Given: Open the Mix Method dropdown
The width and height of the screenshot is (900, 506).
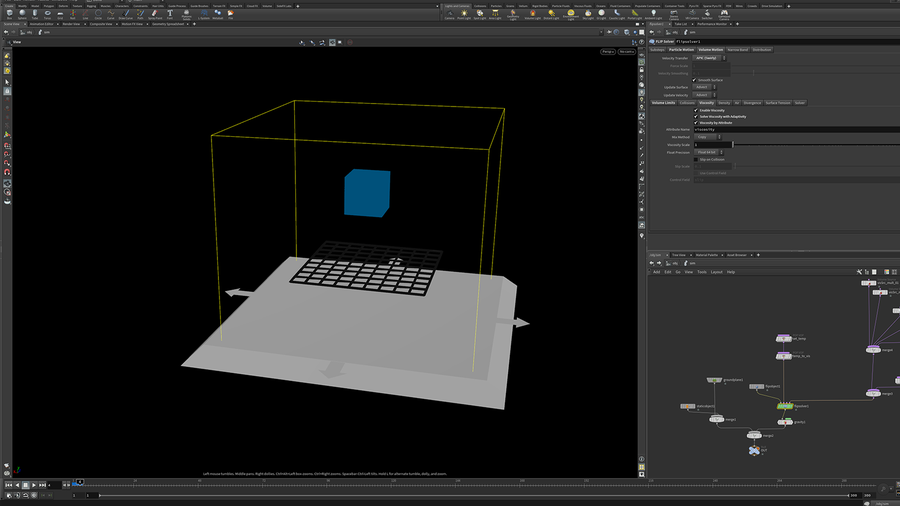Looking at the screenshot, I should (x=707, y=137).
